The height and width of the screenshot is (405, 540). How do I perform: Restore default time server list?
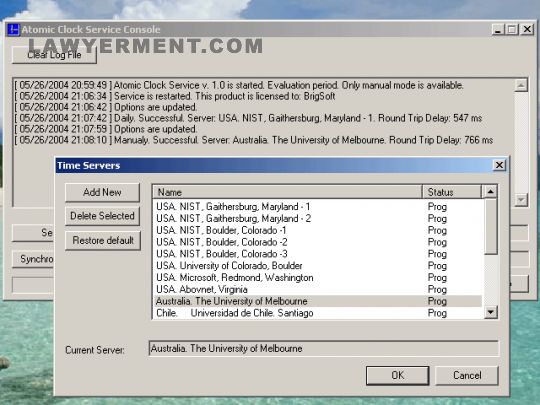(103, 240)
